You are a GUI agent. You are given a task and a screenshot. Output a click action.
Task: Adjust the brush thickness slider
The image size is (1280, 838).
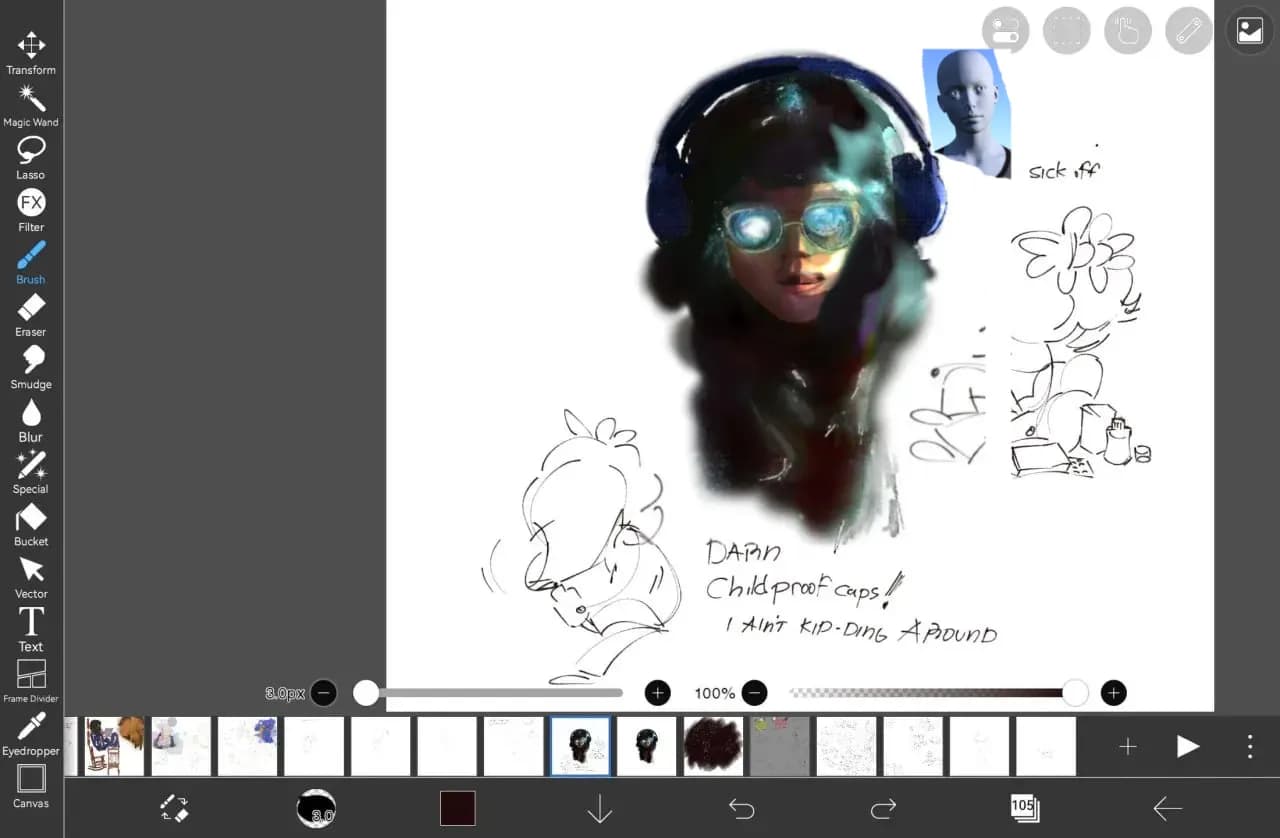click(x=490, y=693)
